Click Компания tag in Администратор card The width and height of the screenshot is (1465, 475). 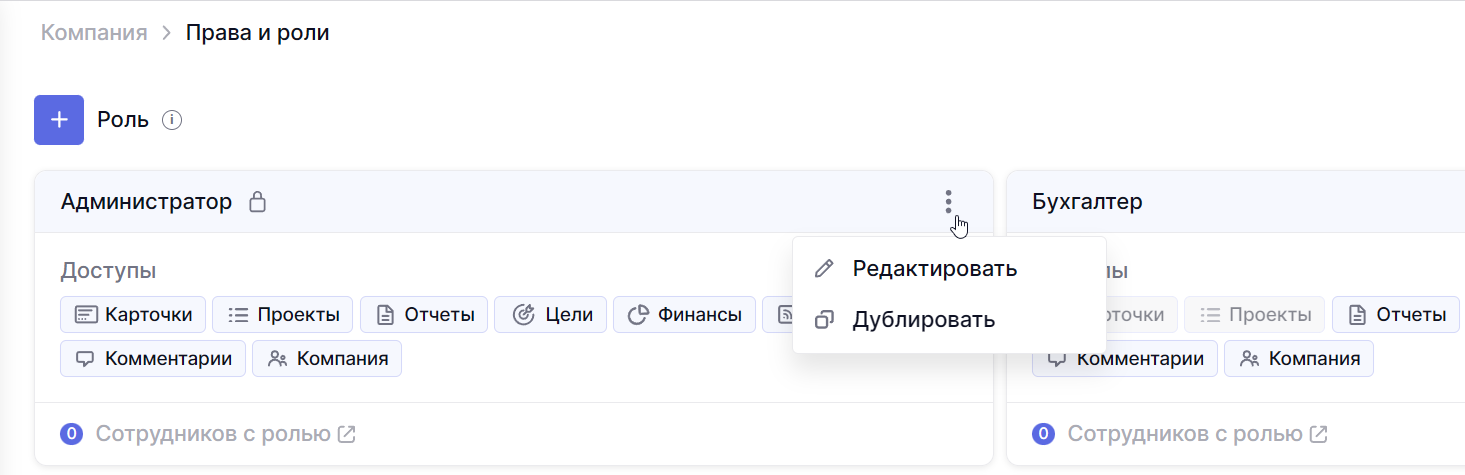pos(327,358)
